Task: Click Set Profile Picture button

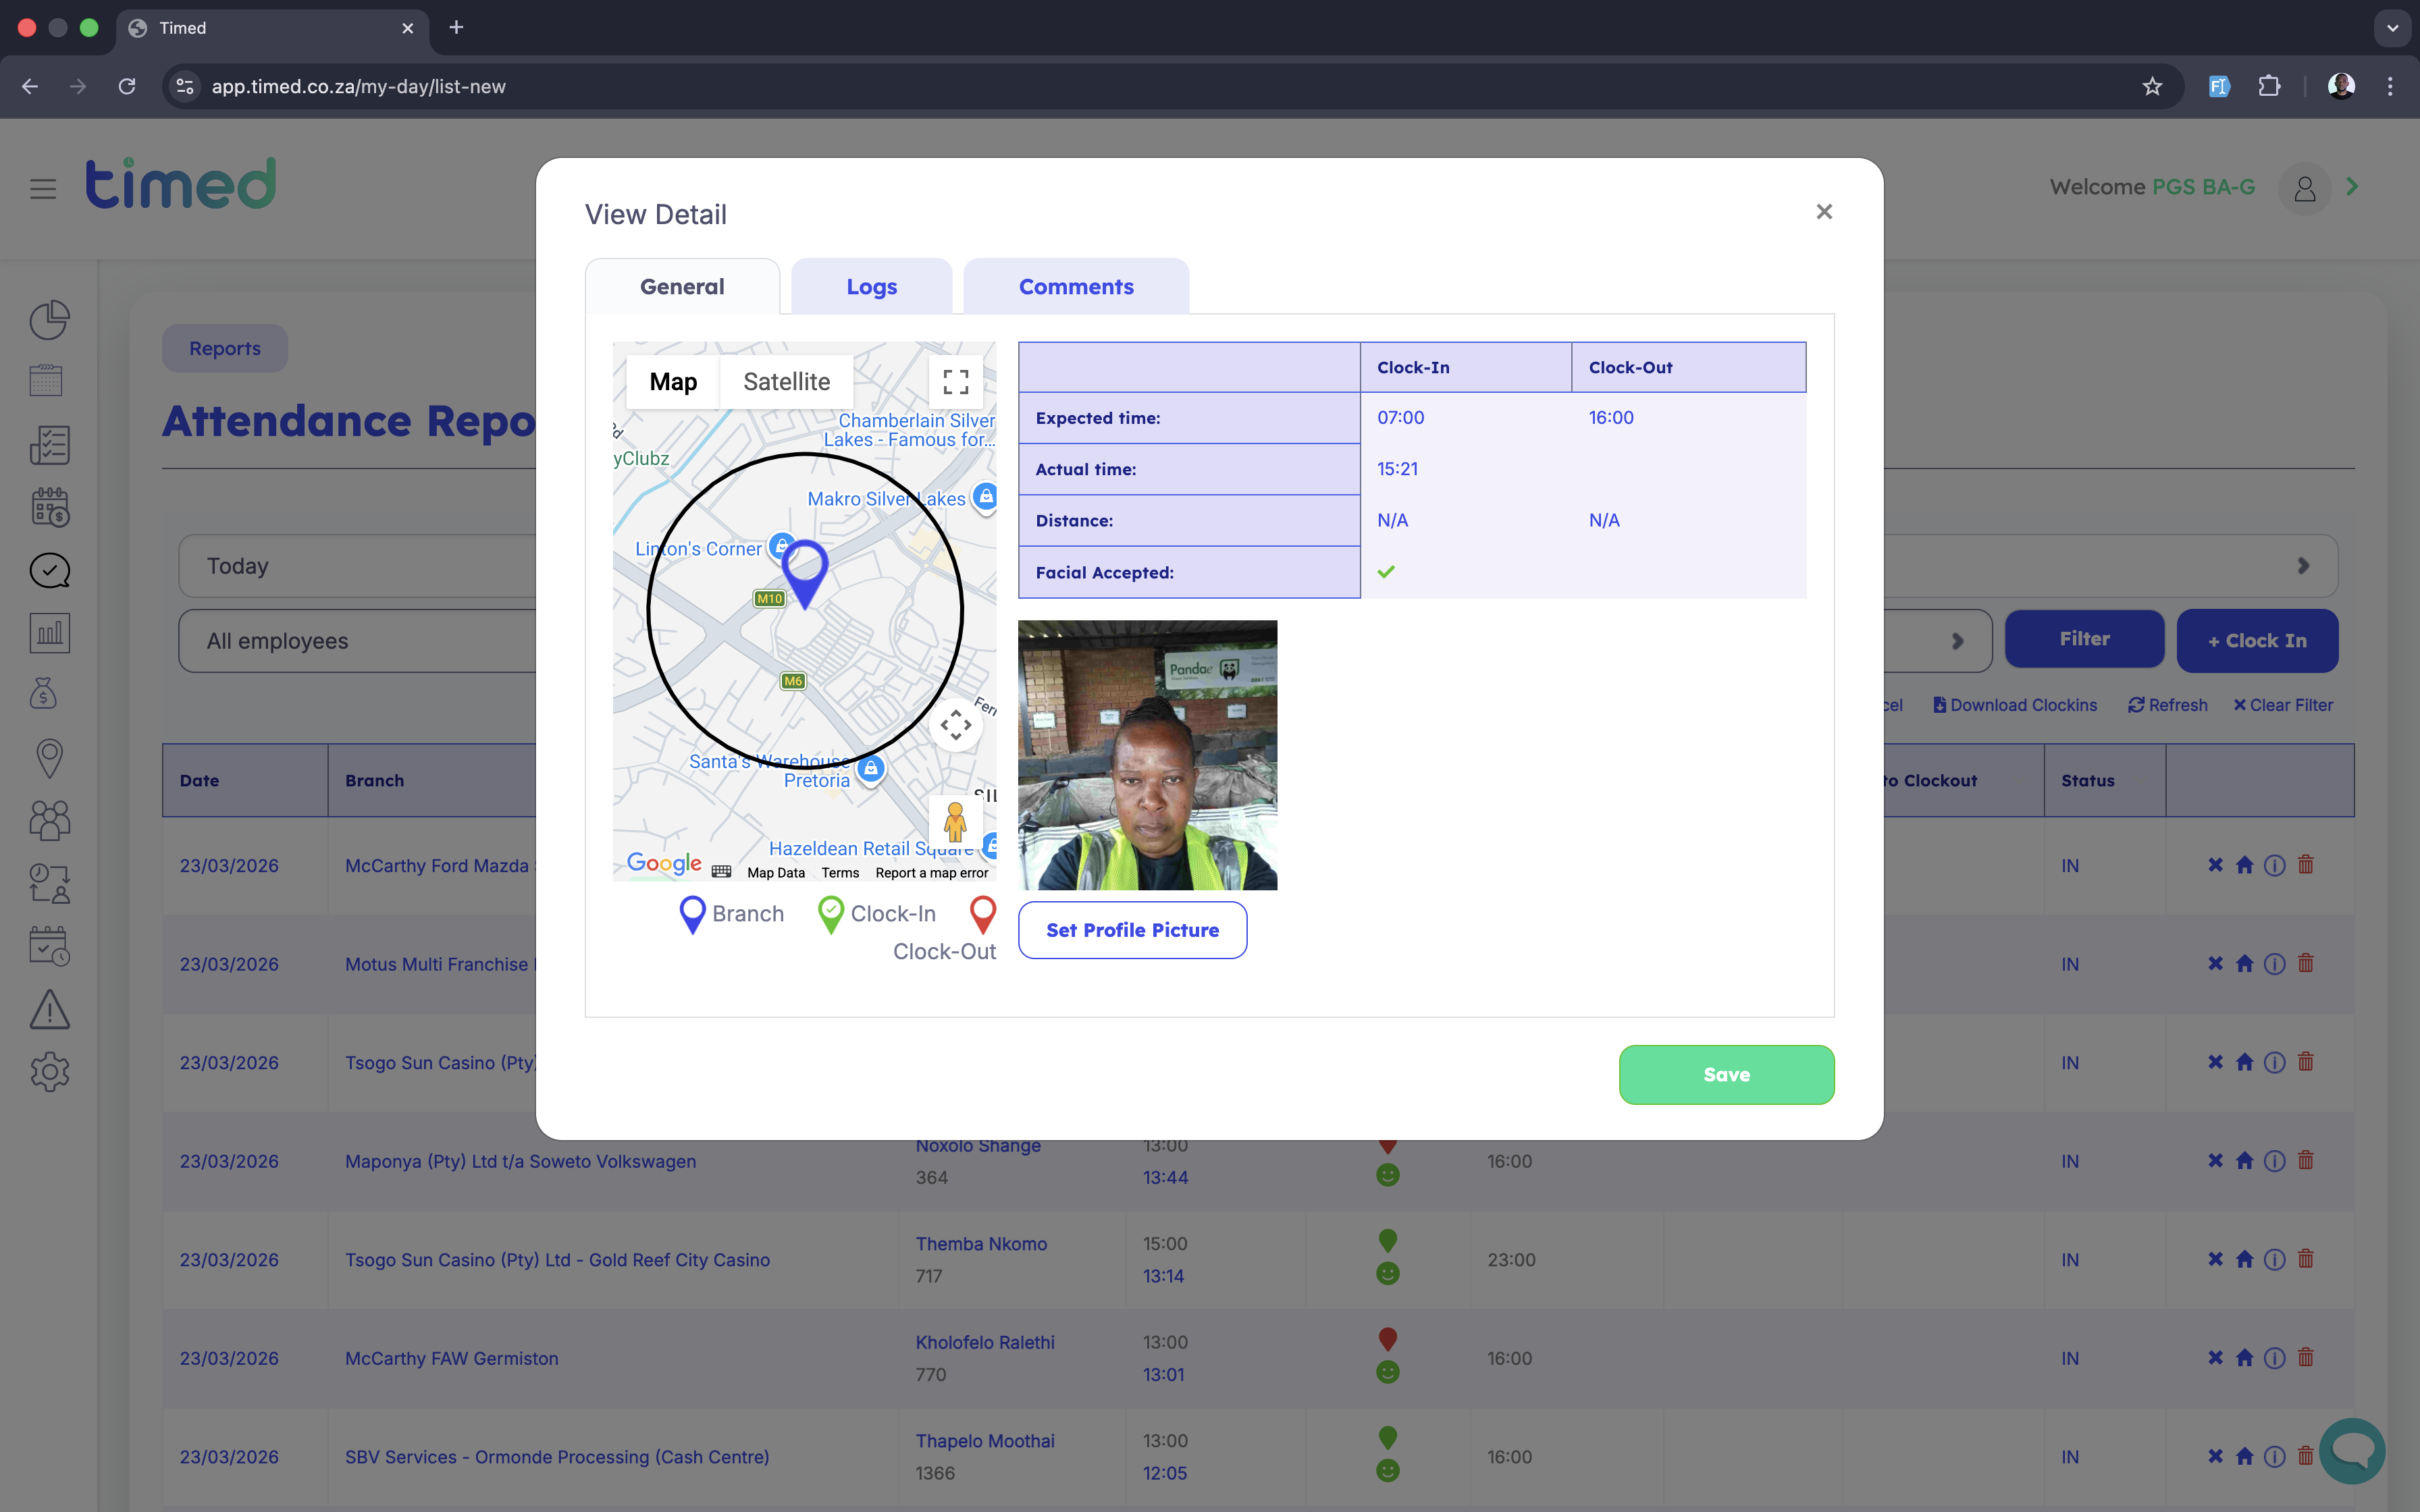Action: [1132, 930]
